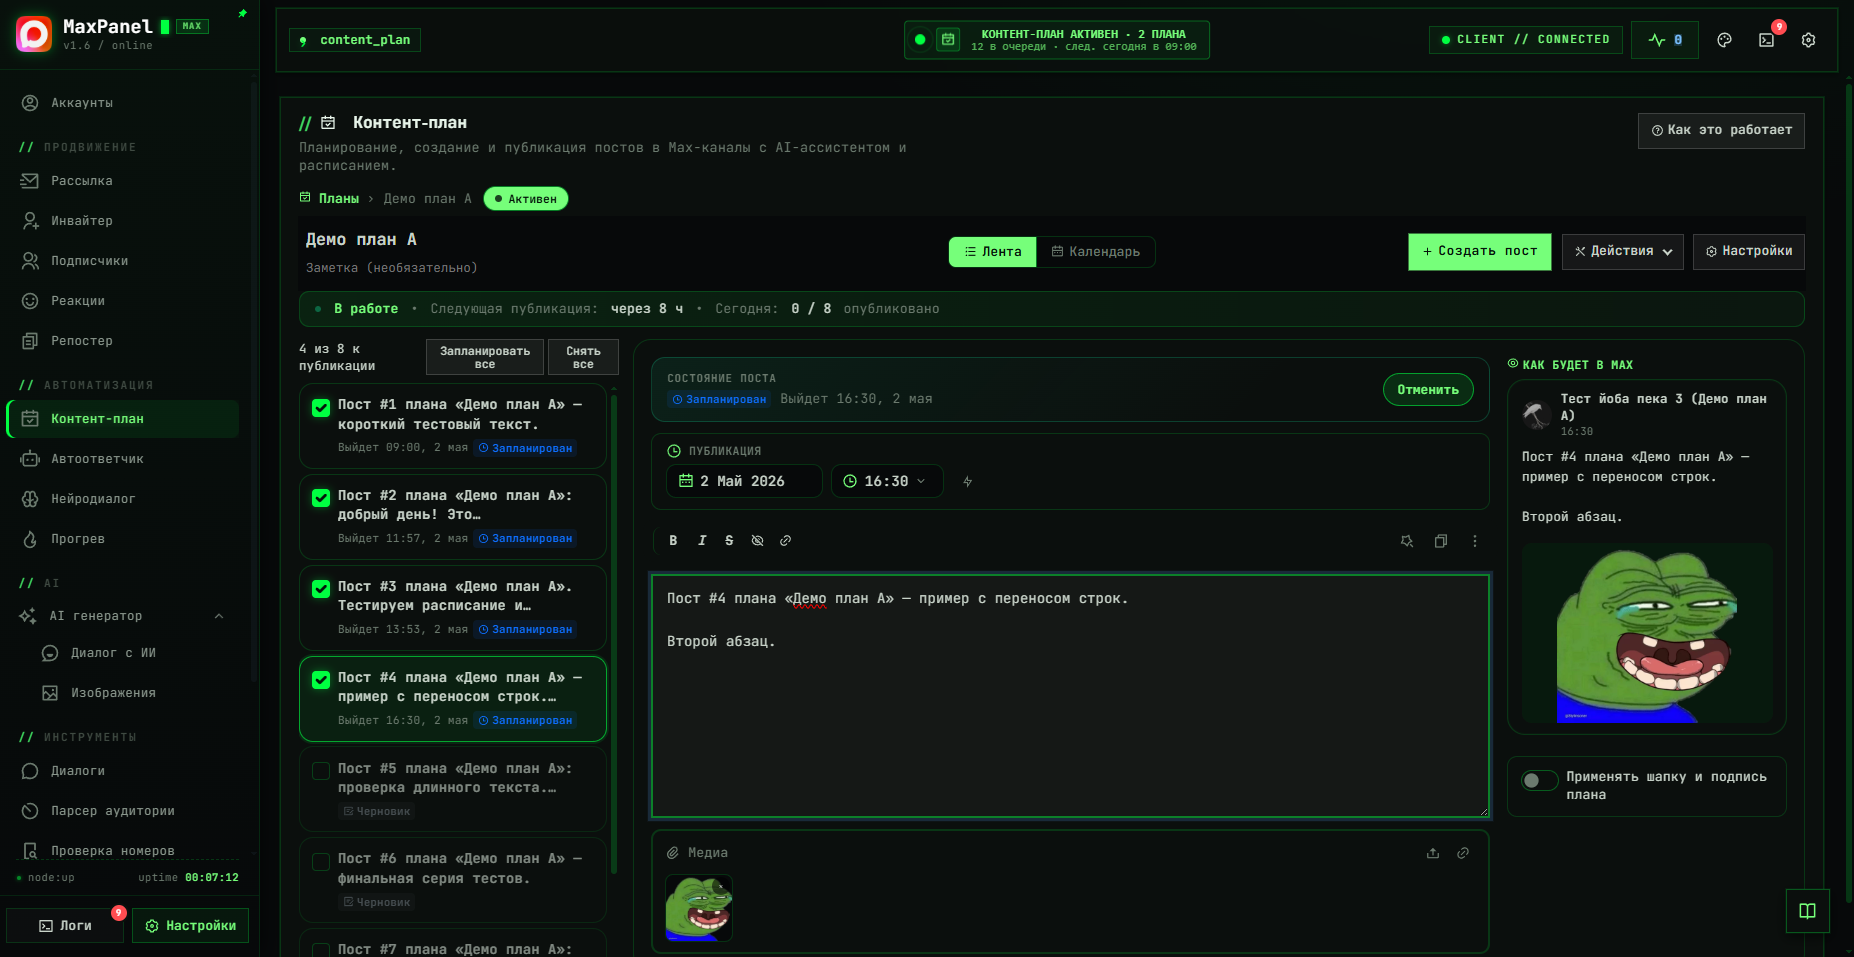Image resolution: width=1854 pixels, height=957 pixels.
Task: Open the gear settings icon in header
Action: (1808, 40)
